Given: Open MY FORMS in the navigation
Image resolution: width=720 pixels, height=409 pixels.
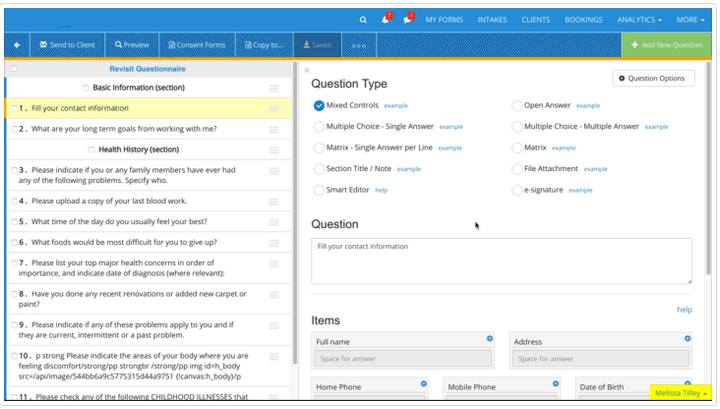Looking at the screenshot, I should tap(444, 20).
